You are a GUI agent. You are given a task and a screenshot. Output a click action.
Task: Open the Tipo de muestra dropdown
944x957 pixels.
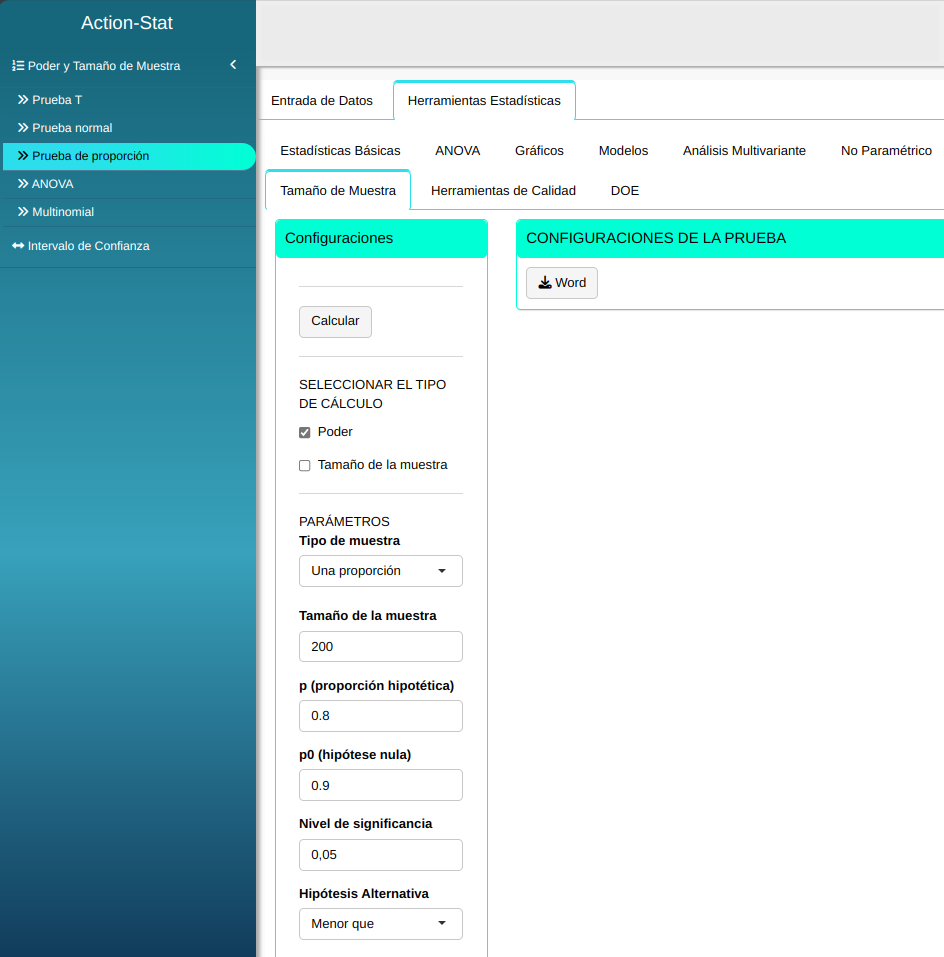[380, 571]
